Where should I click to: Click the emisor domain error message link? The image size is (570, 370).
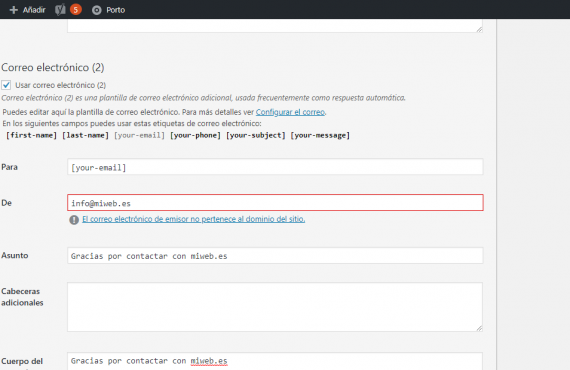(x=193, y=219)
